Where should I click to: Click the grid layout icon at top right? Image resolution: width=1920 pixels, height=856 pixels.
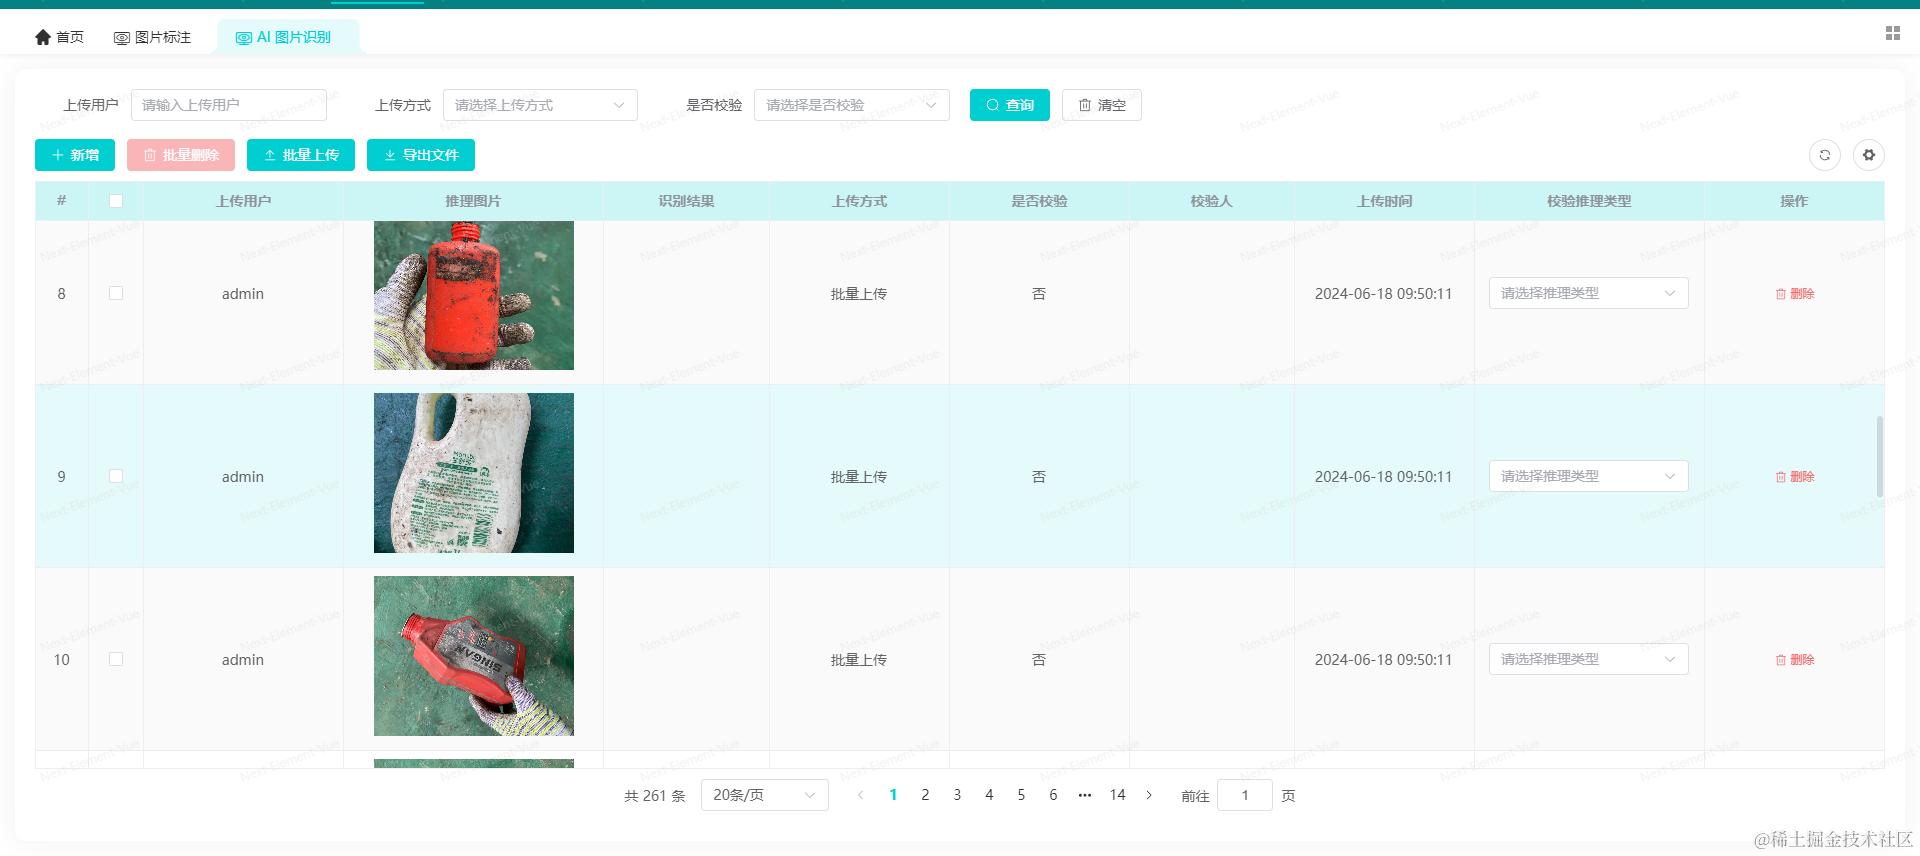[1892, 33]
